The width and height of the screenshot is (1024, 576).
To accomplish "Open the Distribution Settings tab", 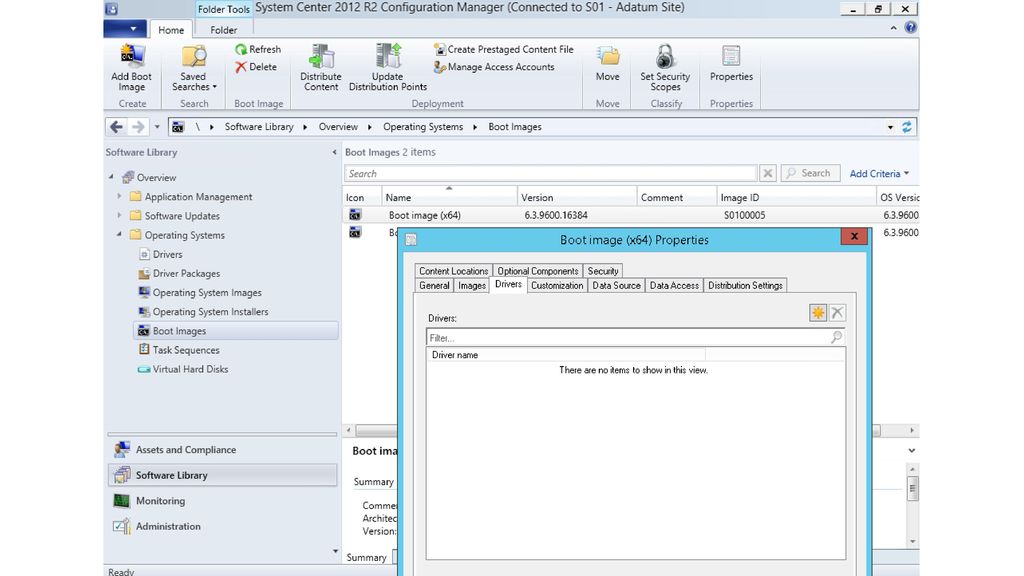I will tap(745, 285).
